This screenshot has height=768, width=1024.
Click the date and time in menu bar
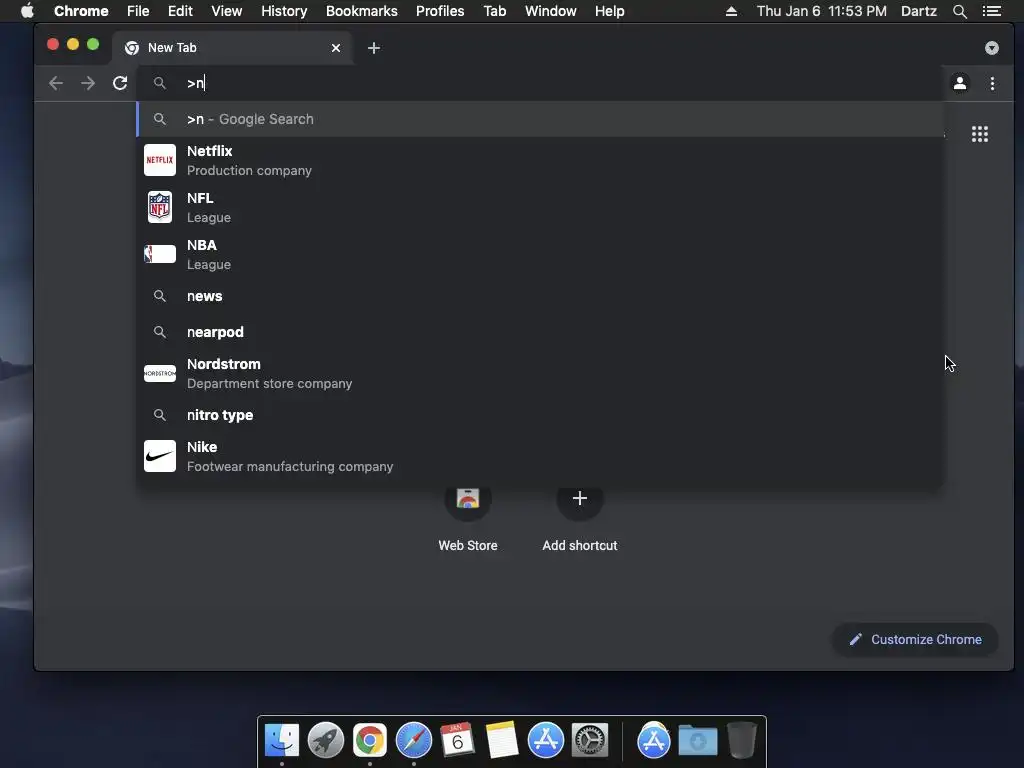pyautogui.click(x=822, y=11)
